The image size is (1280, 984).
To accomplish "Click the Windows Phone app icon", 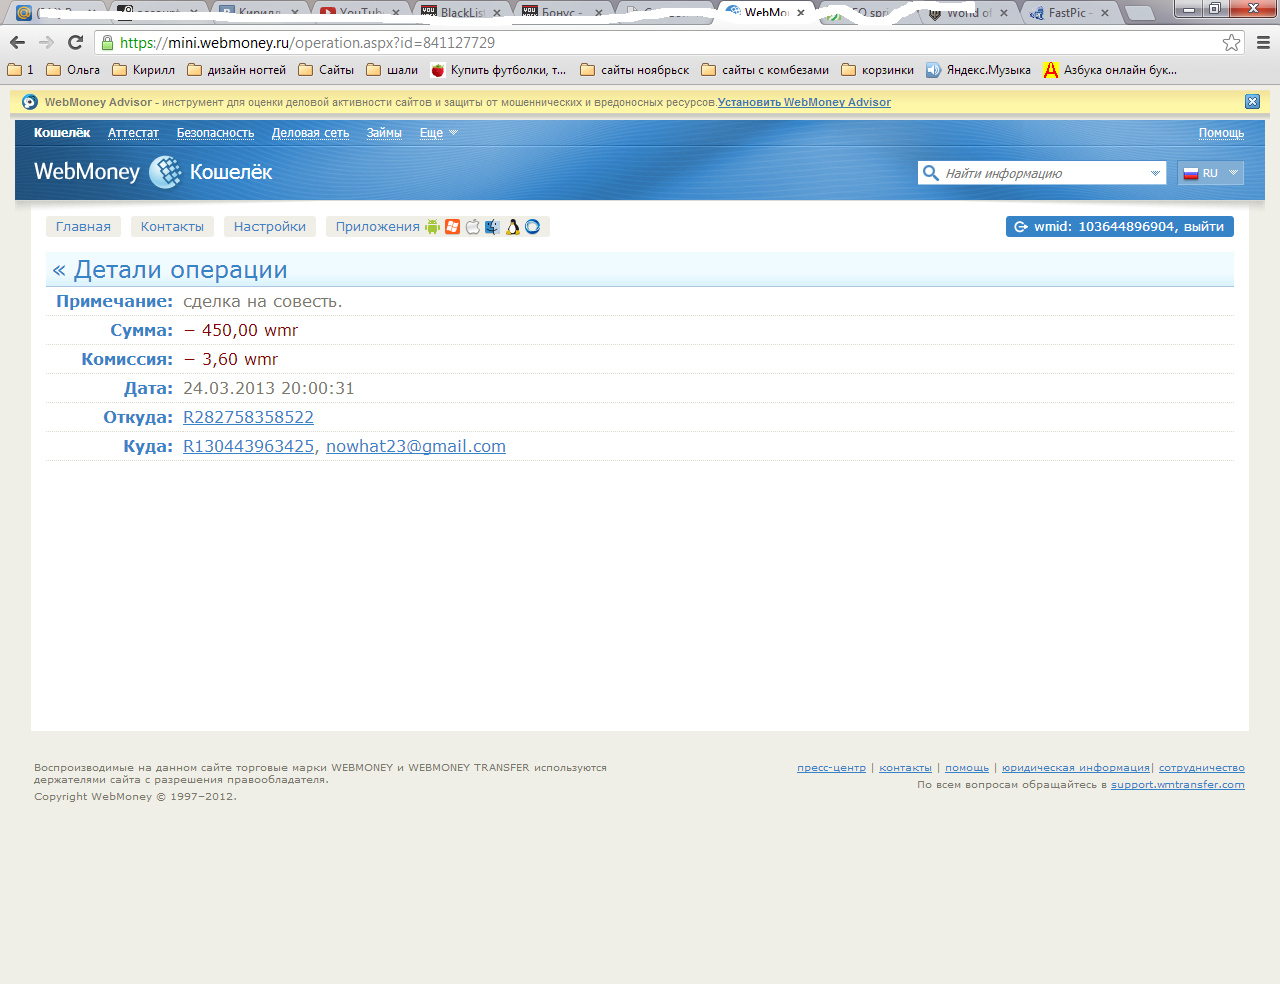I will click(452, 227).
